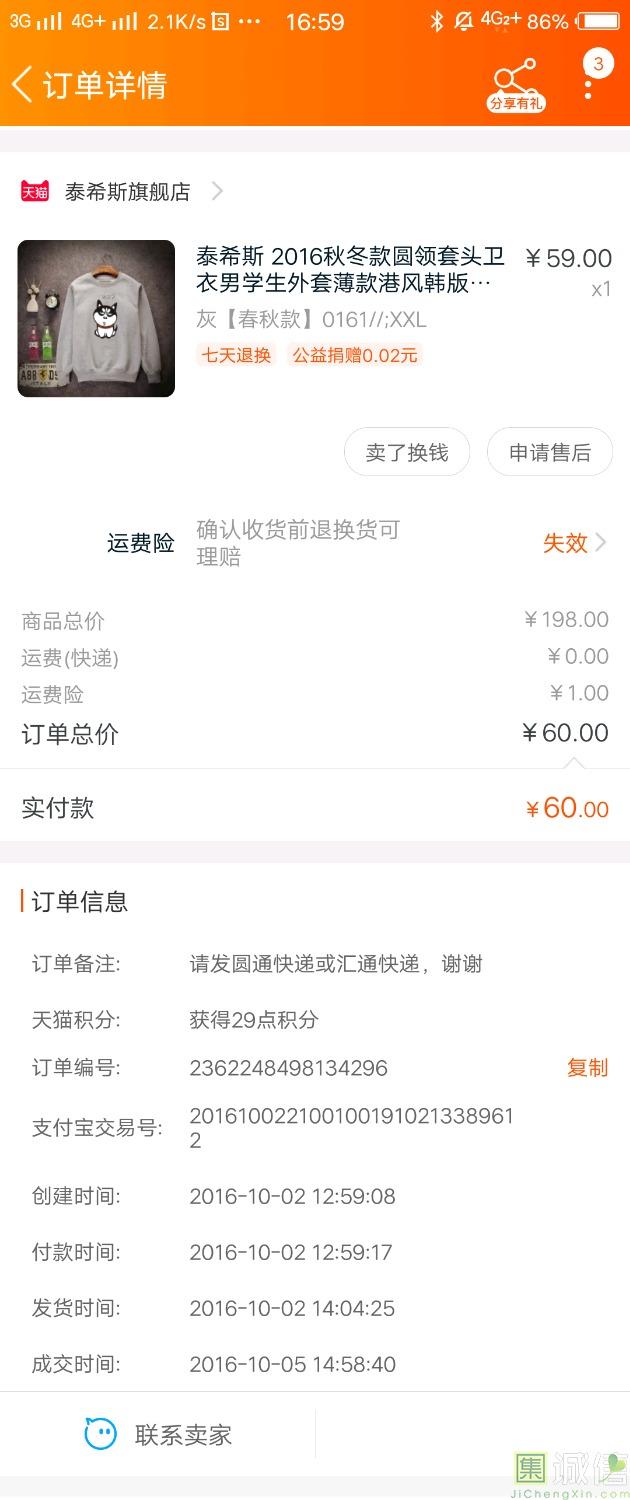Viewport: 630px width, 1500px height.
Task: Tap the Tmall (天猫) logo icon
Action: [x=35, y=191]
